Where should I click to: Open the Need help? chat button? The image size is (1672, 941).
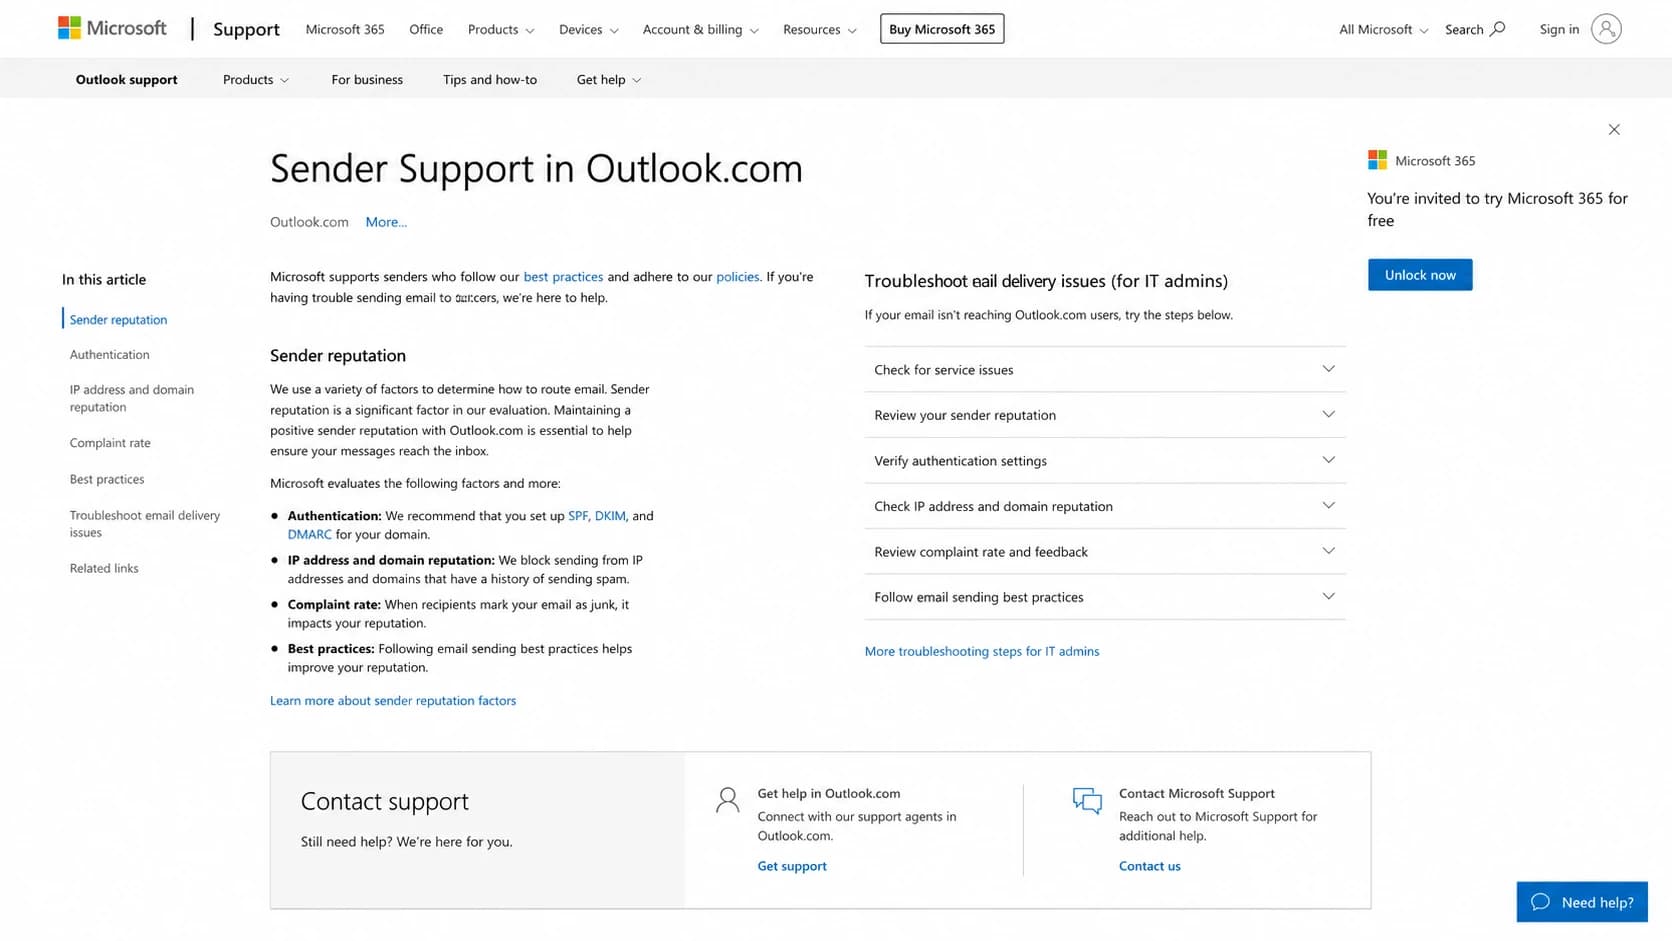pos(1582,902)
